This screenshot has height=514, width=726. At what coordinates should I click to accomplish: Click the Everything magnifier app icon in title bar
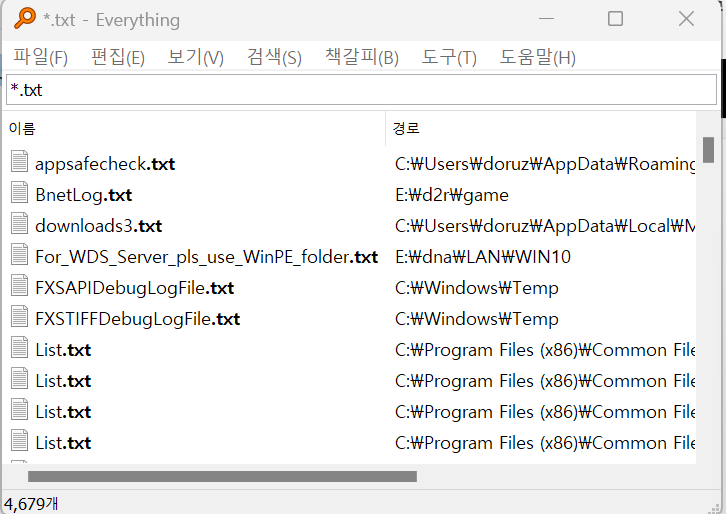(x=25, y=19)
